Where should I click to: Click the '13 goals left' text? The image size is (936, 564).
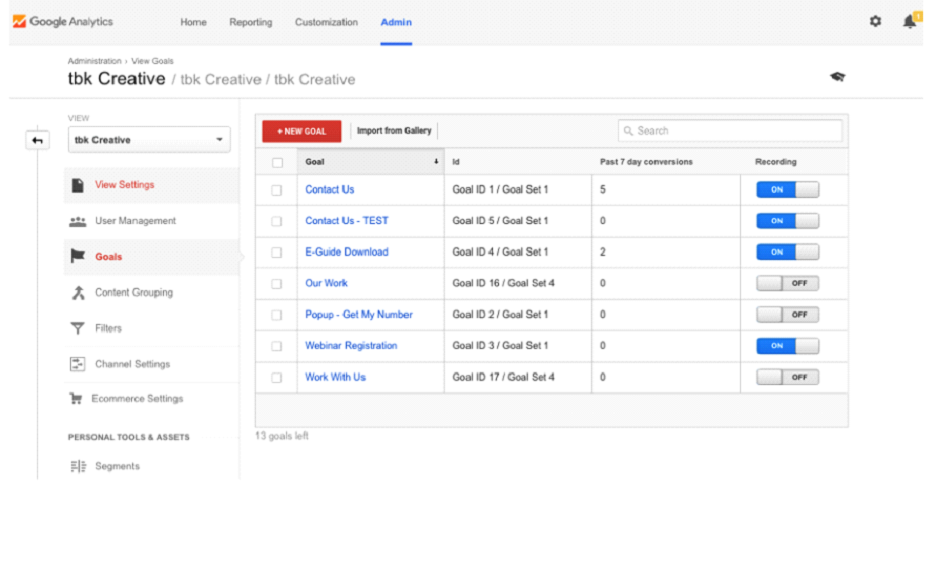pos(282,436)
